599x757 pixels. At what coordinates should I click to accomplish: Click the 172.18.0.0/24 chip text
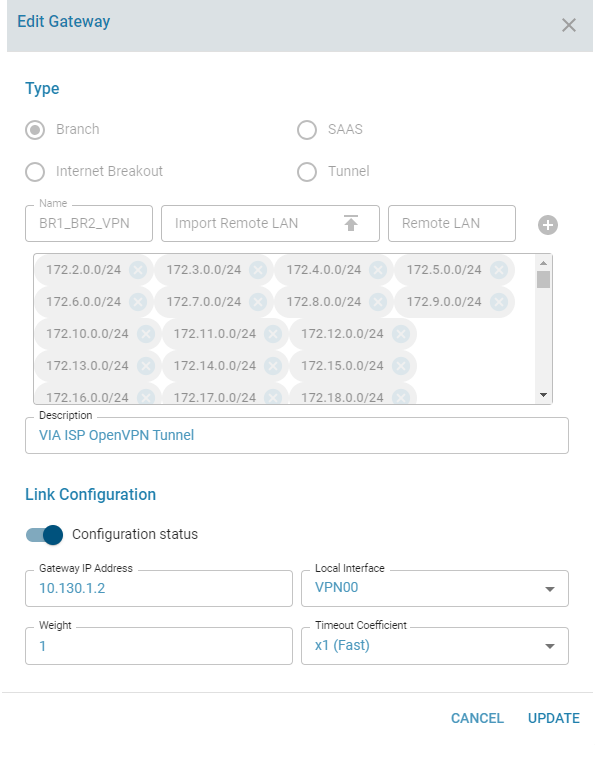(342, 398)
